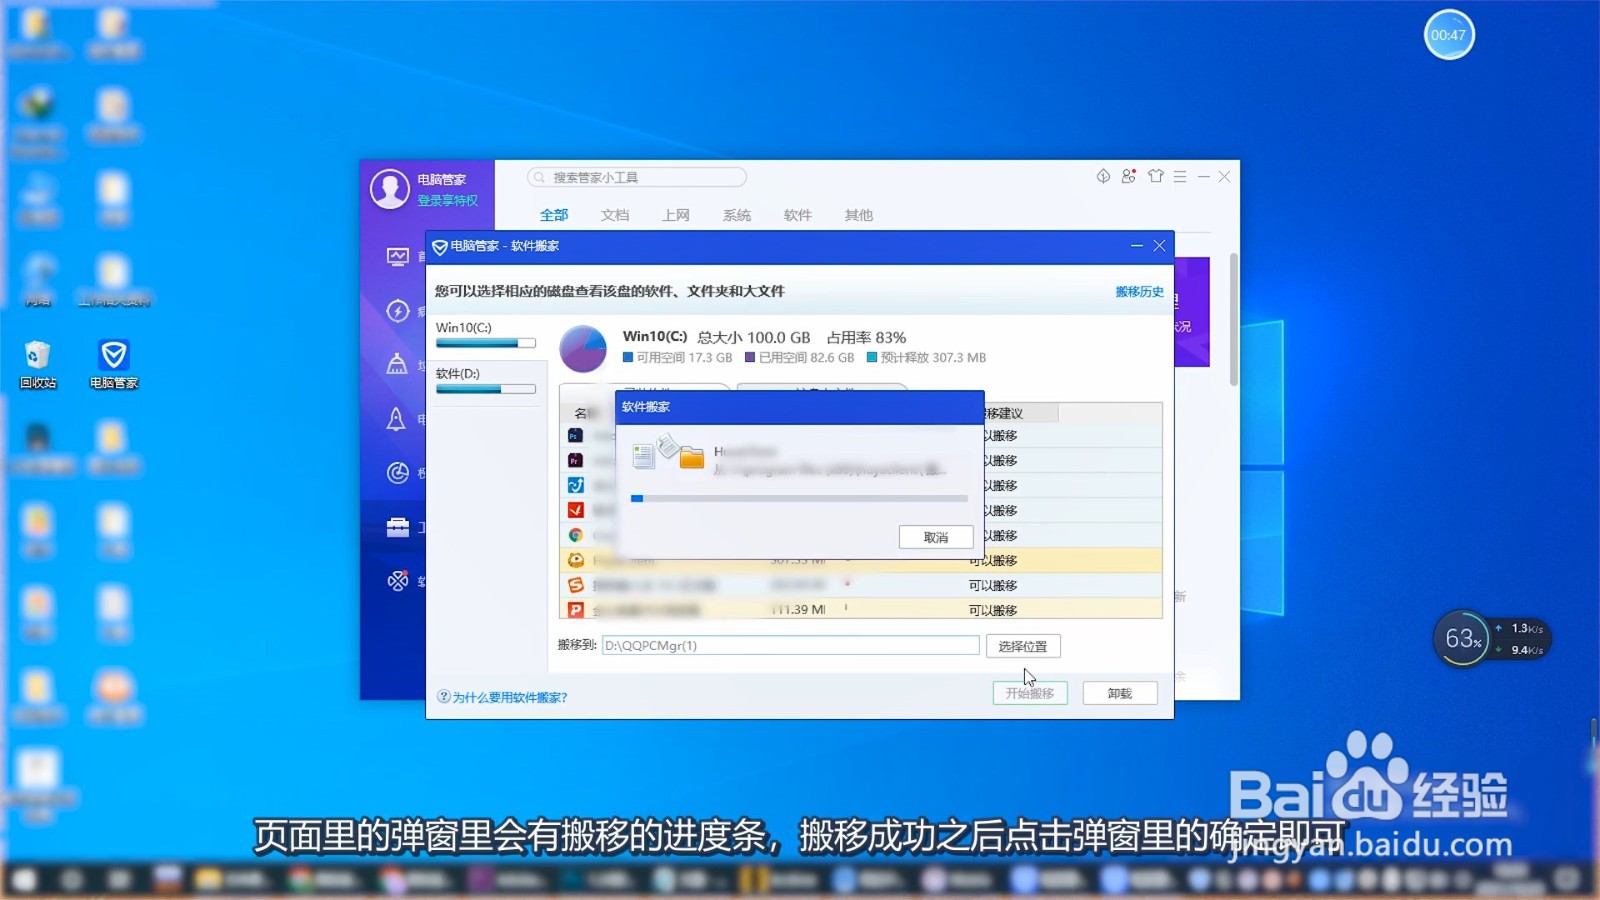This screenshot has width=1600, height=900.
Task: Switch to the 软件 tab
Action: (x=798, y=215)
